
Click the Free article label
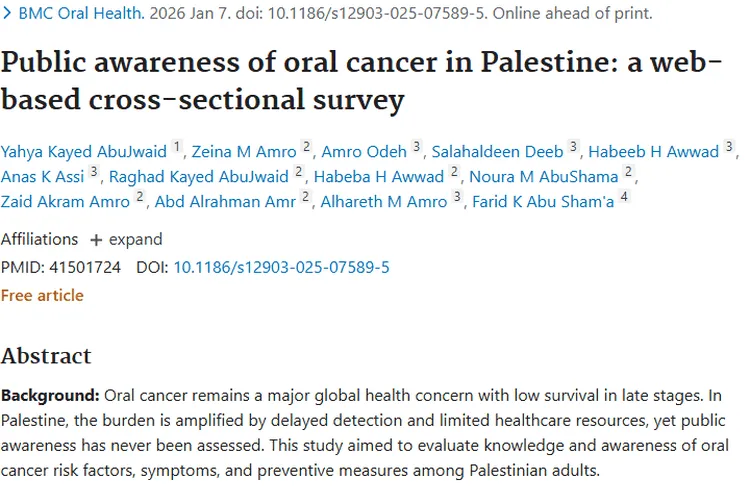42,295
